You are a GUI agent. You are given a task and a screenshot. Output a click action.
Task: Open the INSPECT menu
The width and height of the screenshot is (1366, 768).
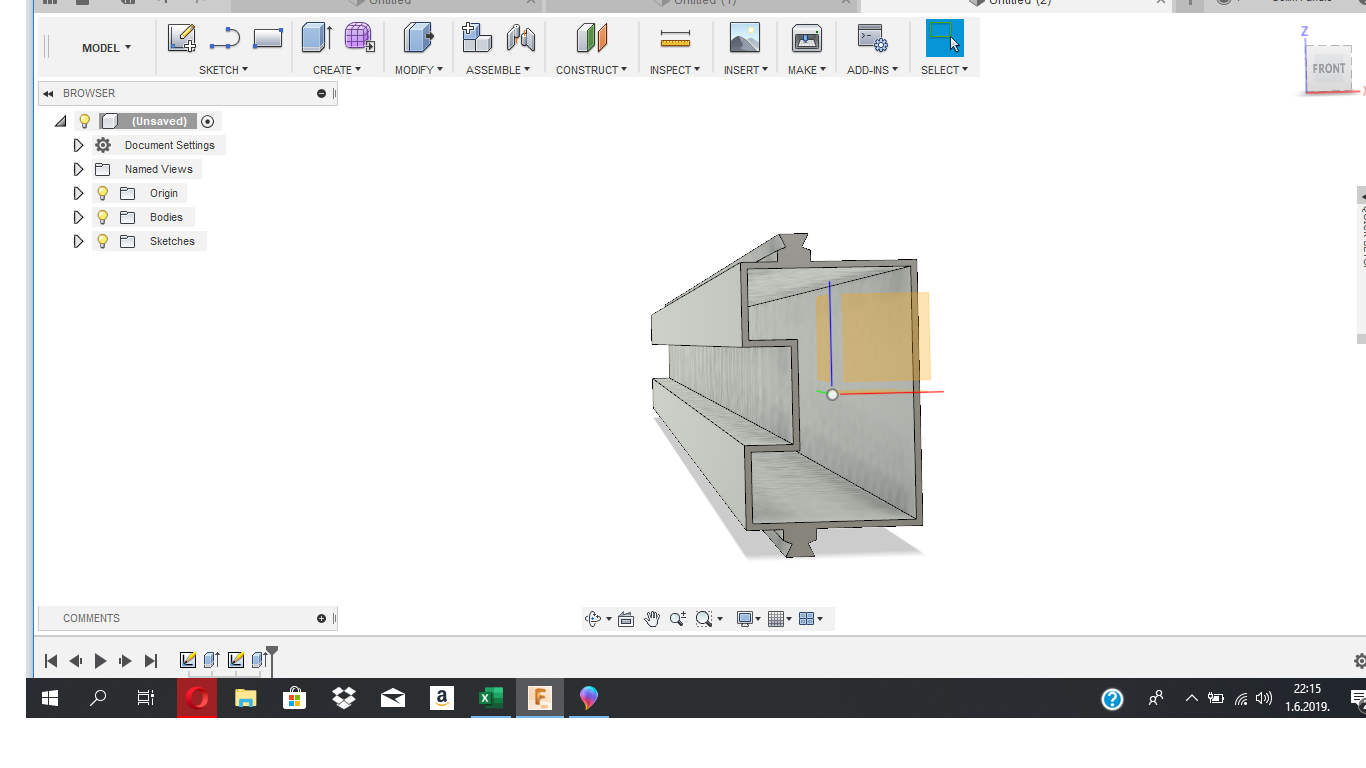(x=674, y=70)
